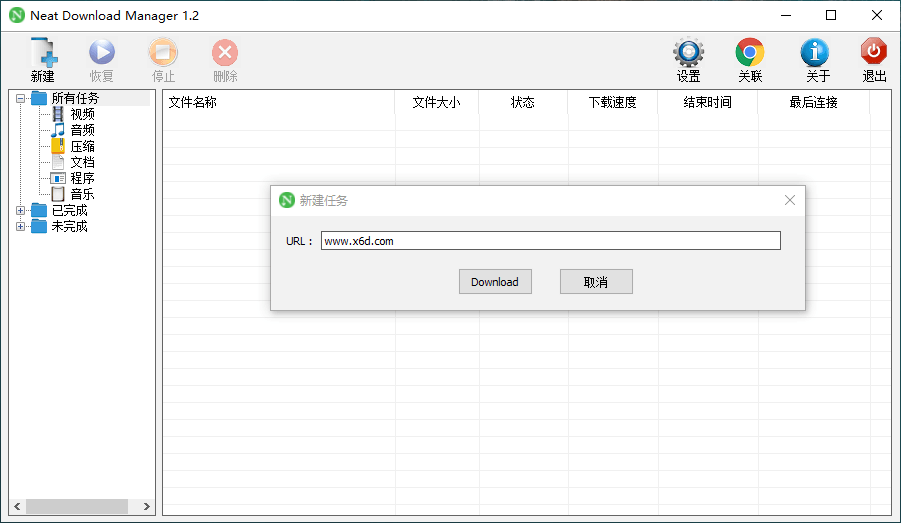The image size is (901, 523).
Task: Close the 新建任务 dialog
Action: (790, 200)
